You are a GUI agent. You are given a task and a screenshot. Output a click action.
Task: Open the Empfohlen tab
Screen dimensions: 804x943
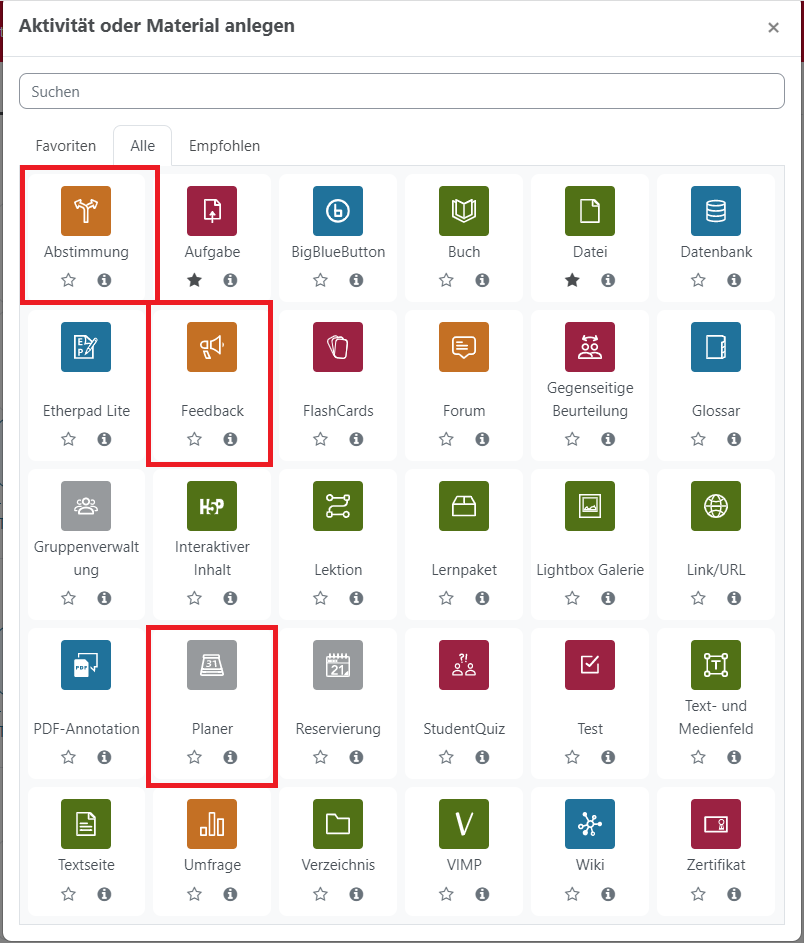(x=224, y=146)
